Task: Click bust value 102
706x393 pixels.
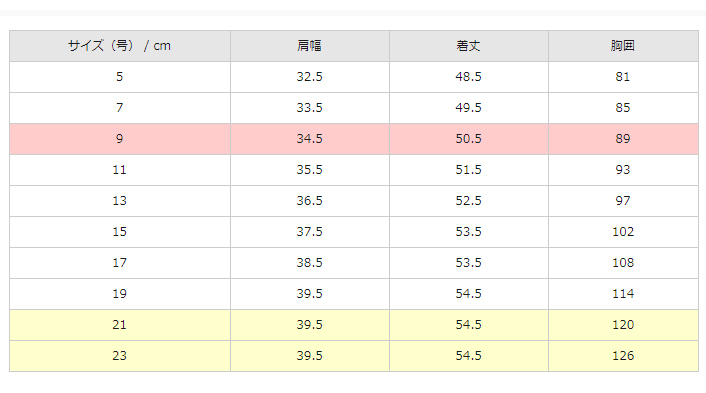Action: (623, 232)
